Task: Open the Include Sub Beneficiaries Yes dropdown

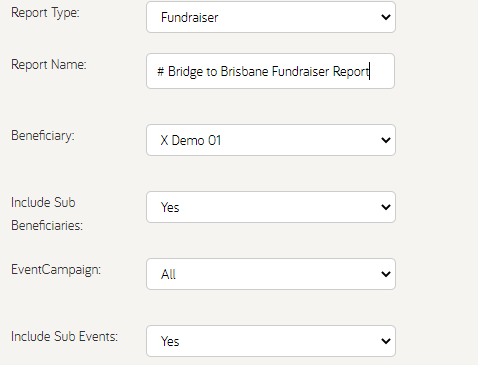Action: tap(271, 207)
